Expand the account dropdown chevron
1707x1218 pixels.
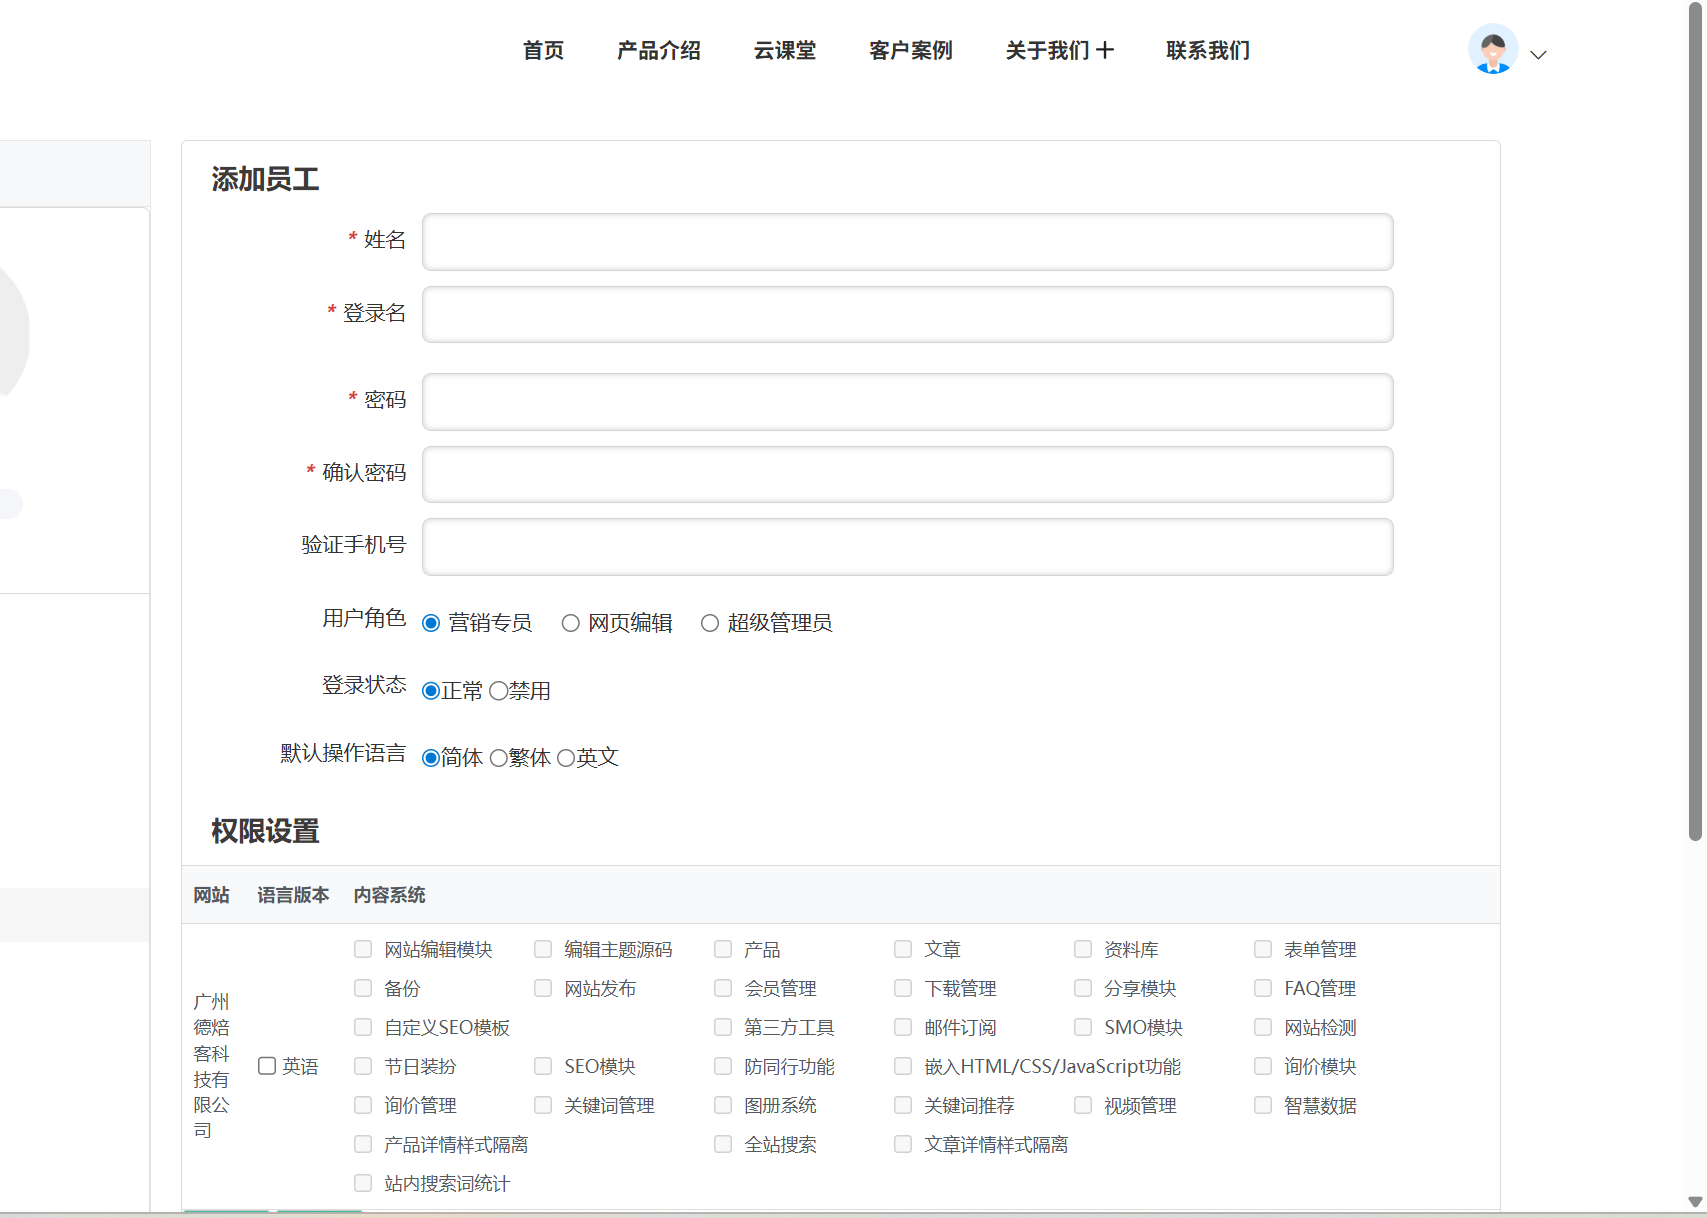pyautogui.click(x=1538, y=55)
